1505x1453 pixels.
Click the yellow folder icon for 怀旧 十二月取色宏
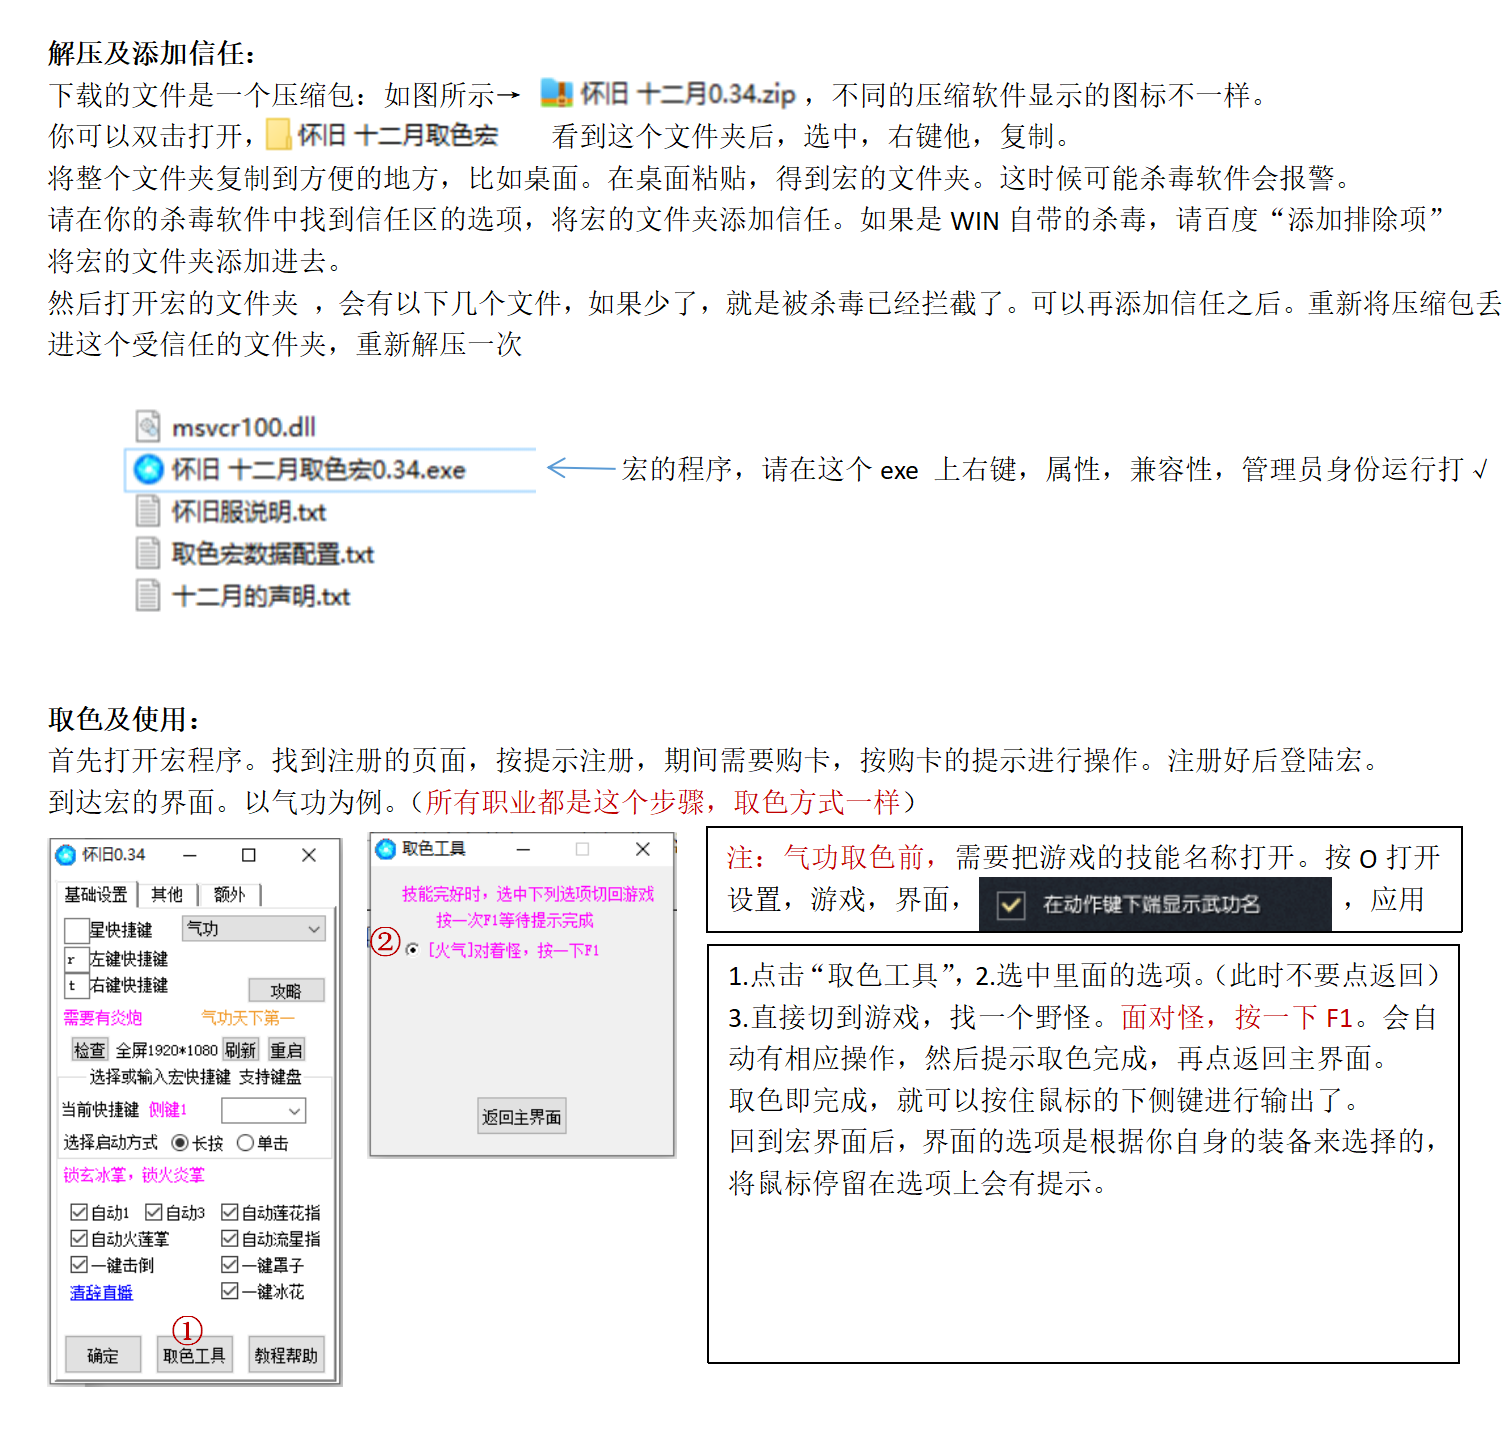tap(278, 134)
